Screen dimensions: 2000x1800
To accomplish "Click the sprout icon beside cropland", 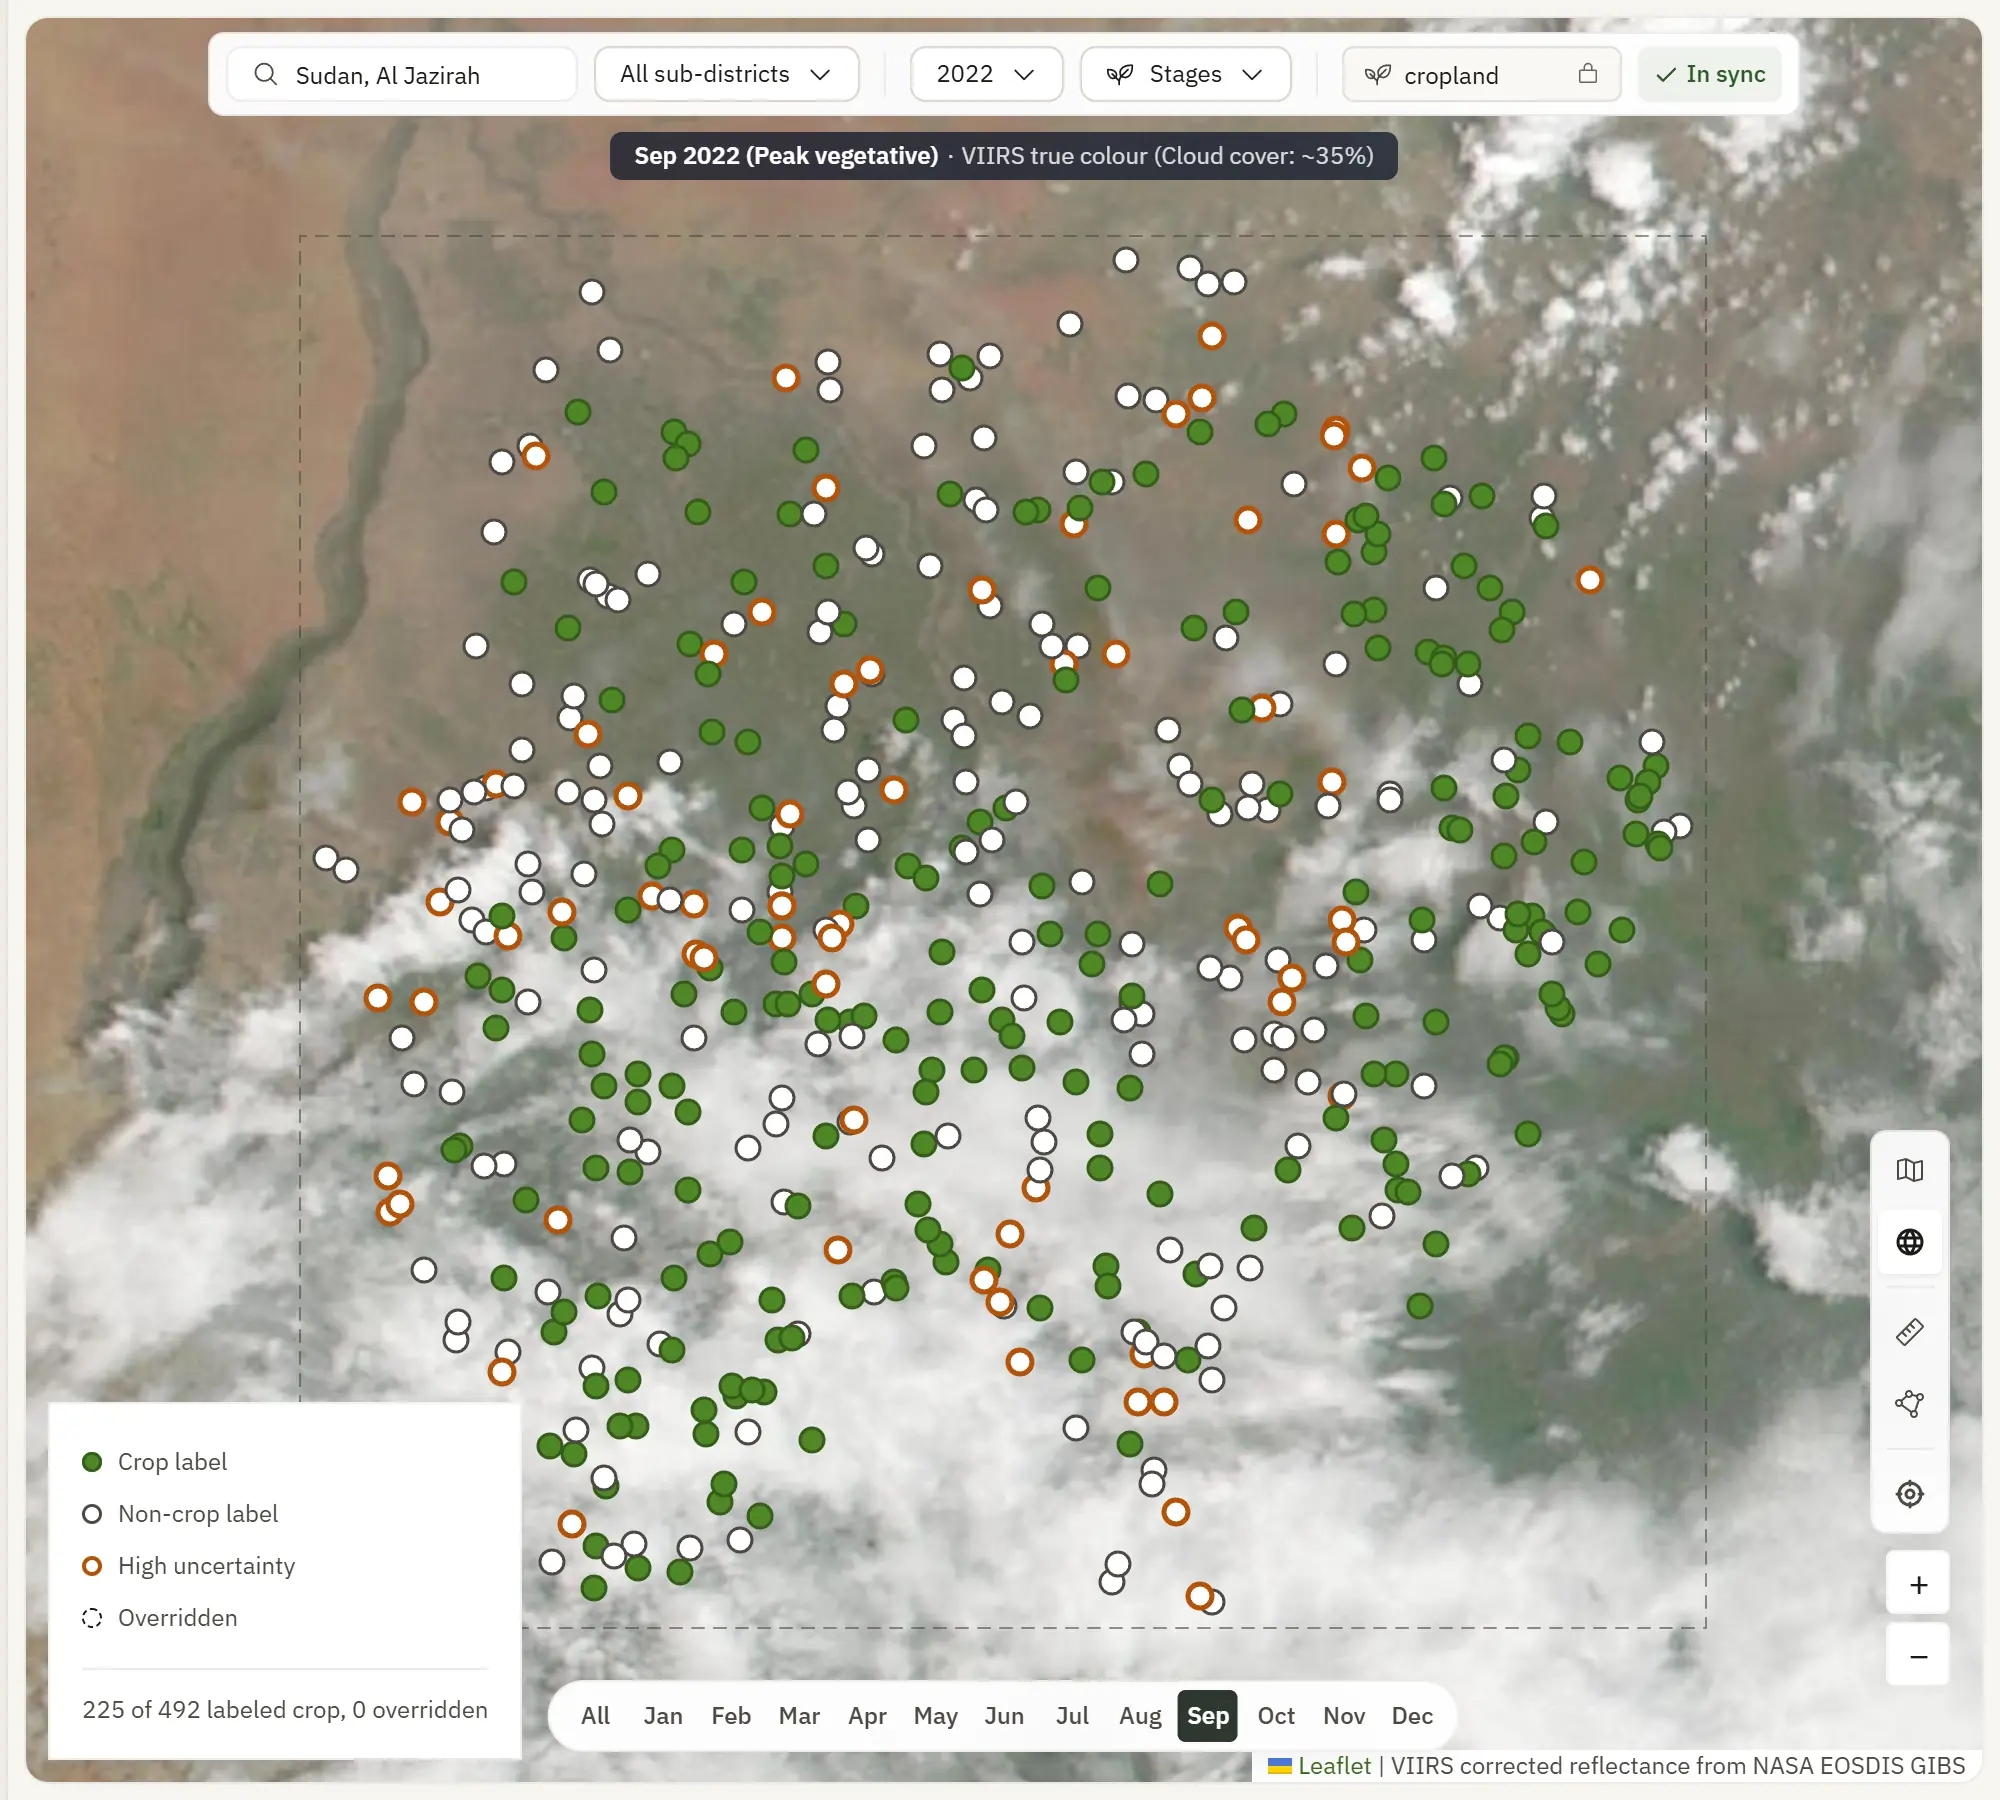I will pos(1378,75).
